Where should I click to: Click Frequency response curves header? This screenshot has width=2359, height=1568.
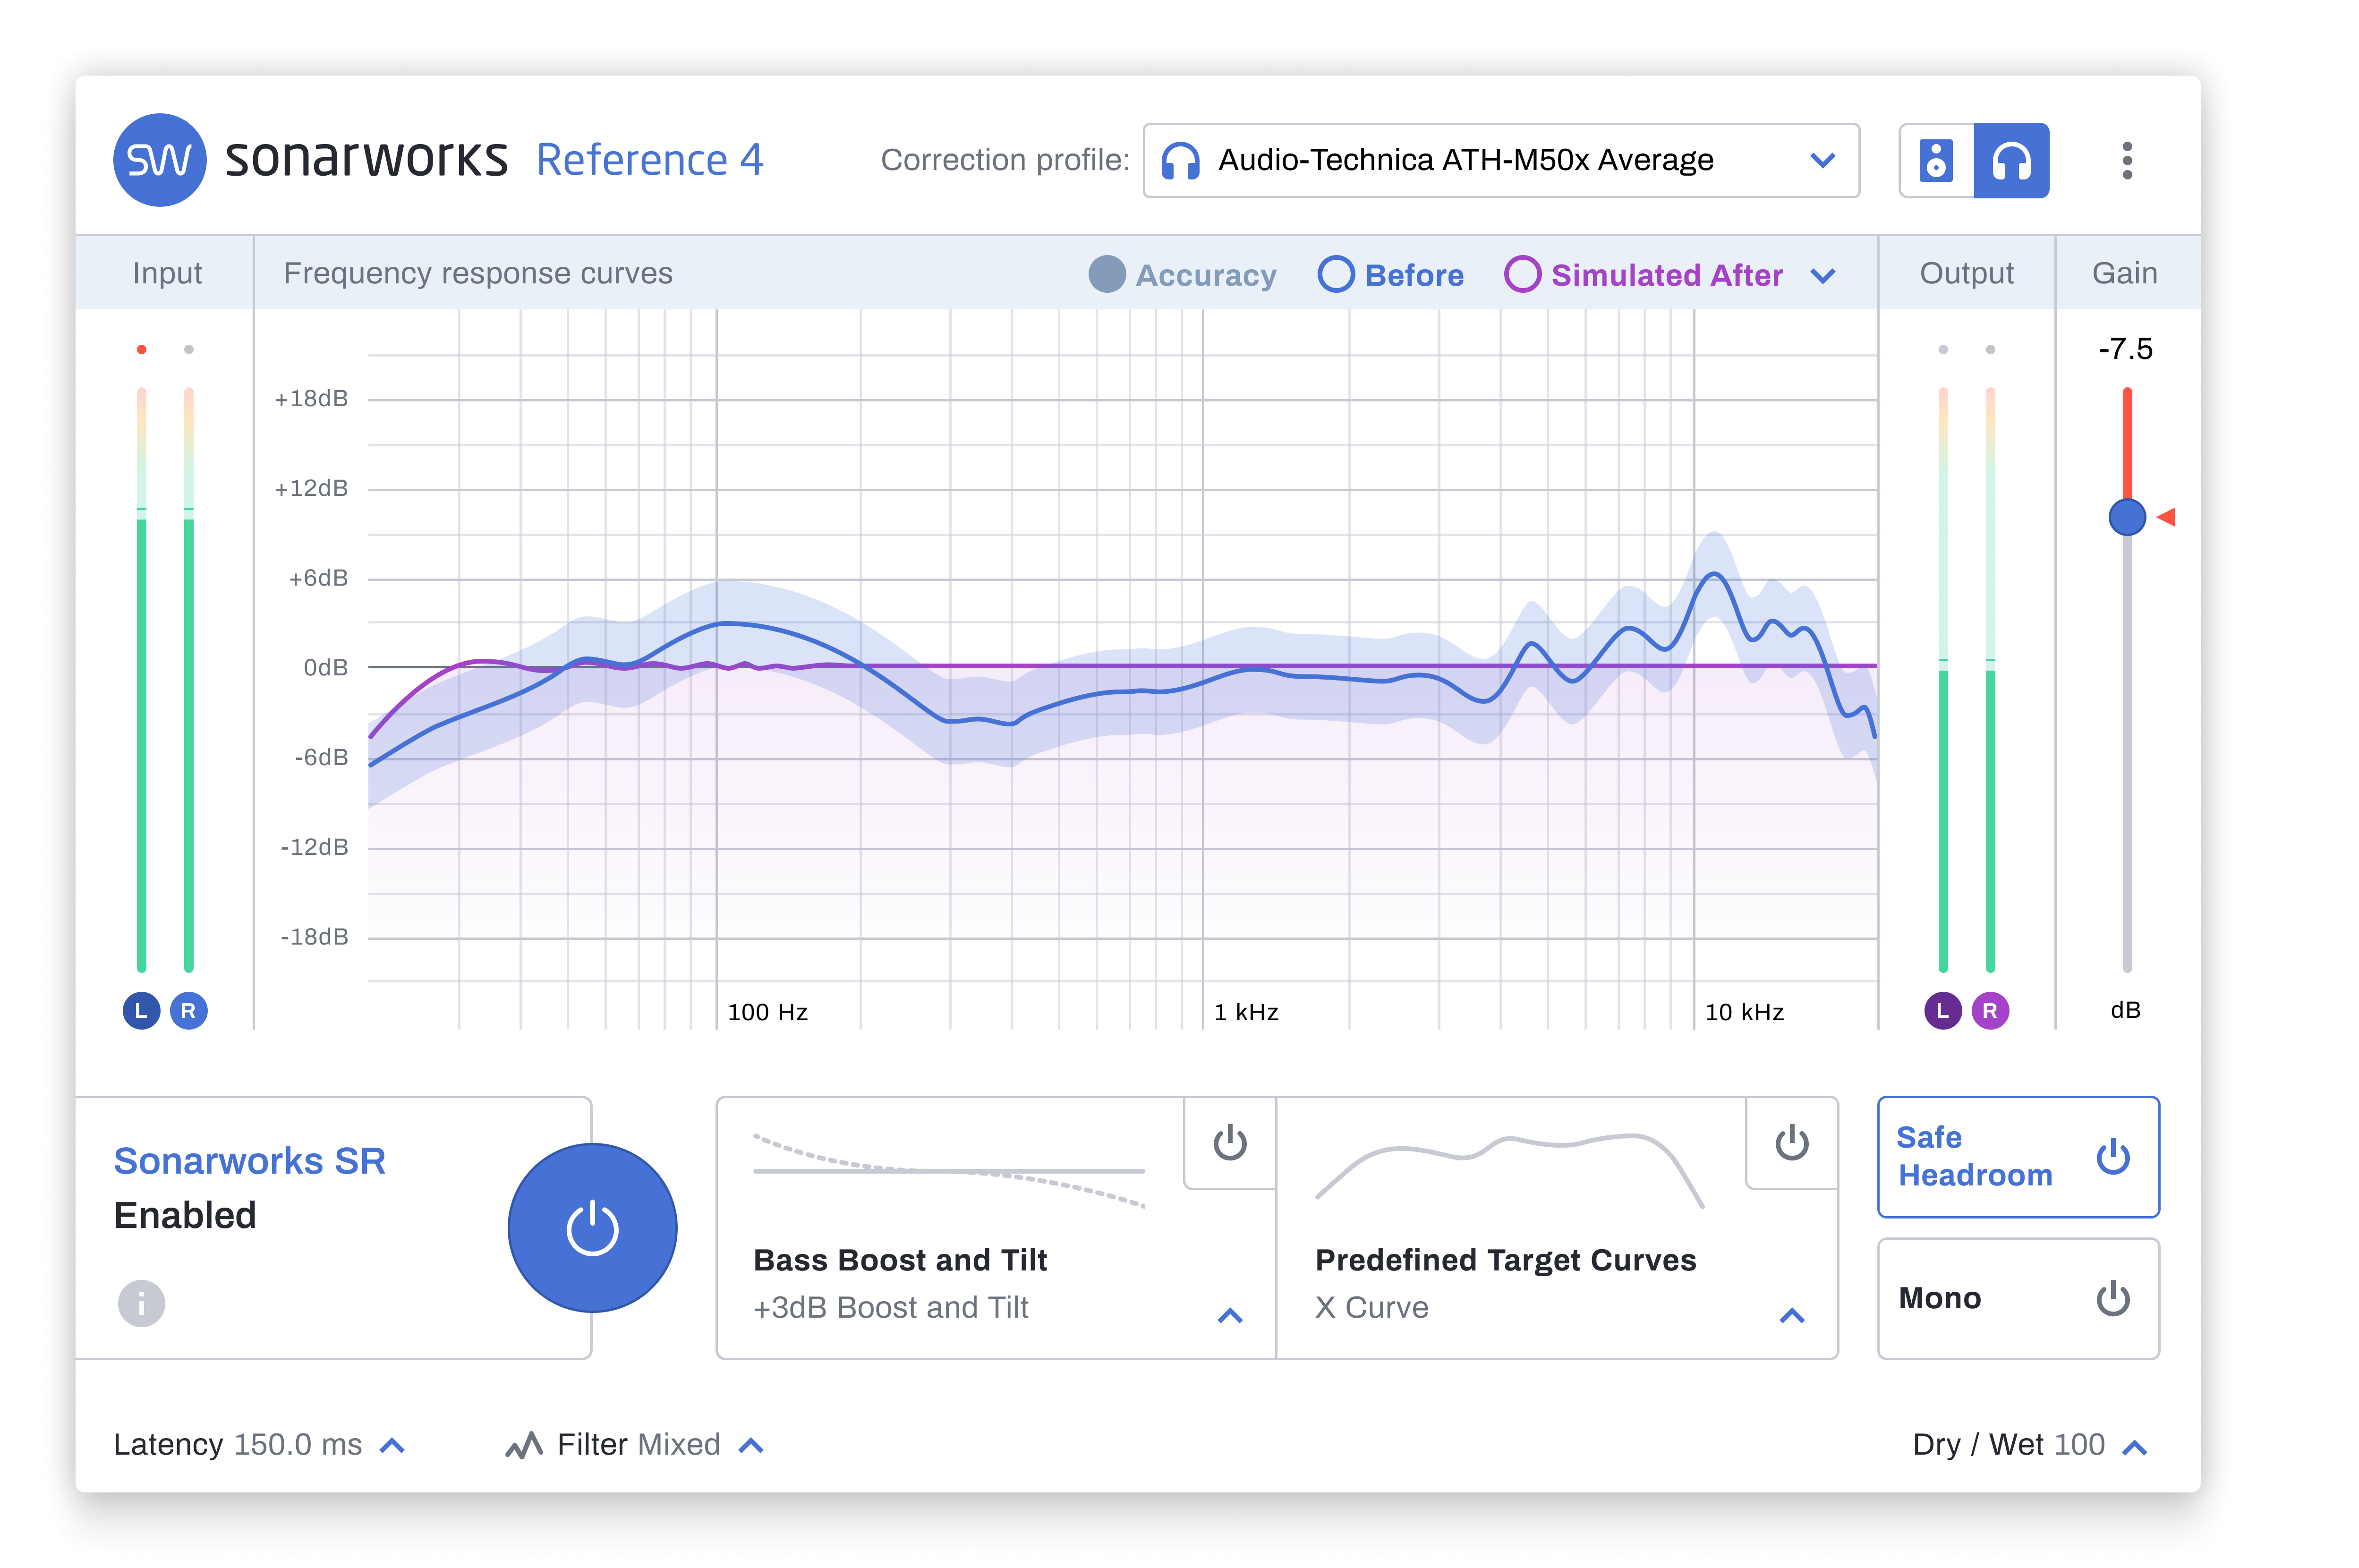click(x=478, y=273)
